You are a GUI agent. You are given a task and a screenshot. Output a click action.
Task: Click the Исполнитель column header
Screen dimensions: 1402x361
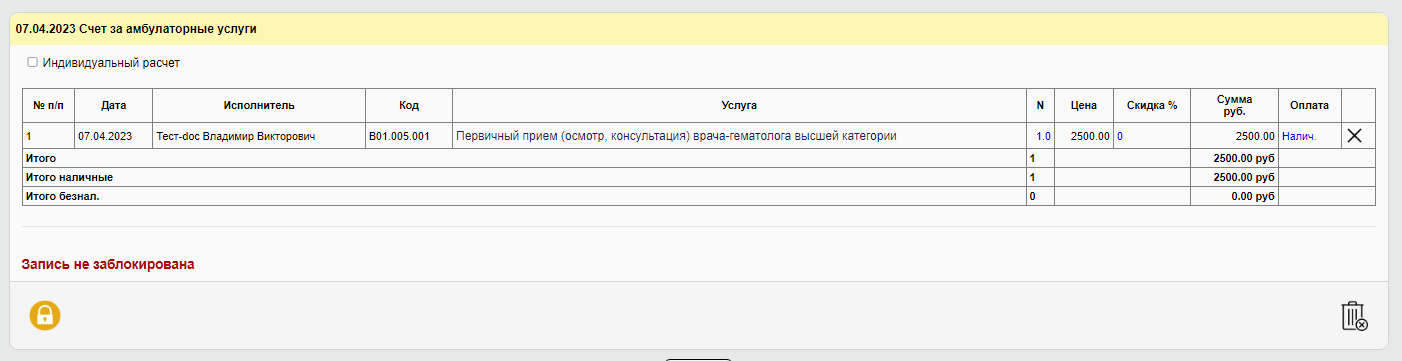(x=259, y=105)
